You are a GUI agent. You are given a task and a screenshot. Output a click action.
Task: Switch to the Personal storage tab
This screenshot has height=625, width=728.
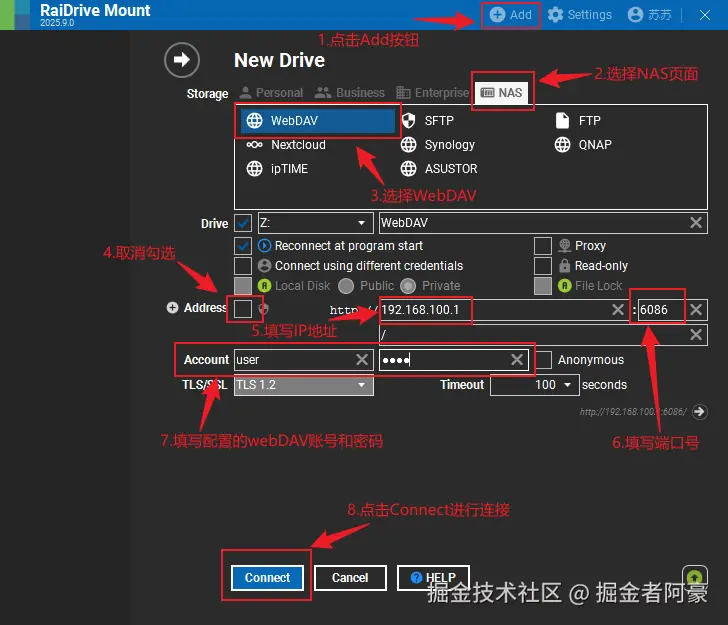pyautogui.click(x=272, y=93)
